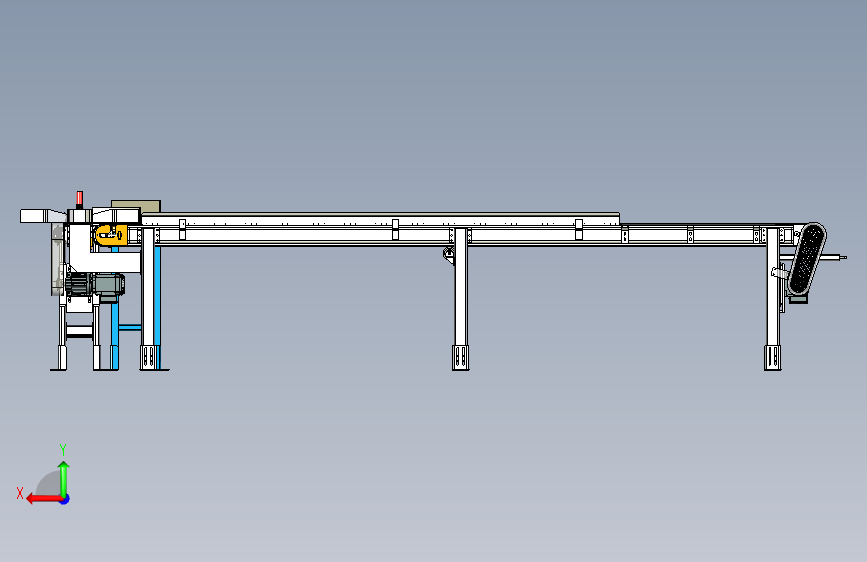
Task: Select the thin rod protruding at the far right
Action: click(x=834, y=257)
